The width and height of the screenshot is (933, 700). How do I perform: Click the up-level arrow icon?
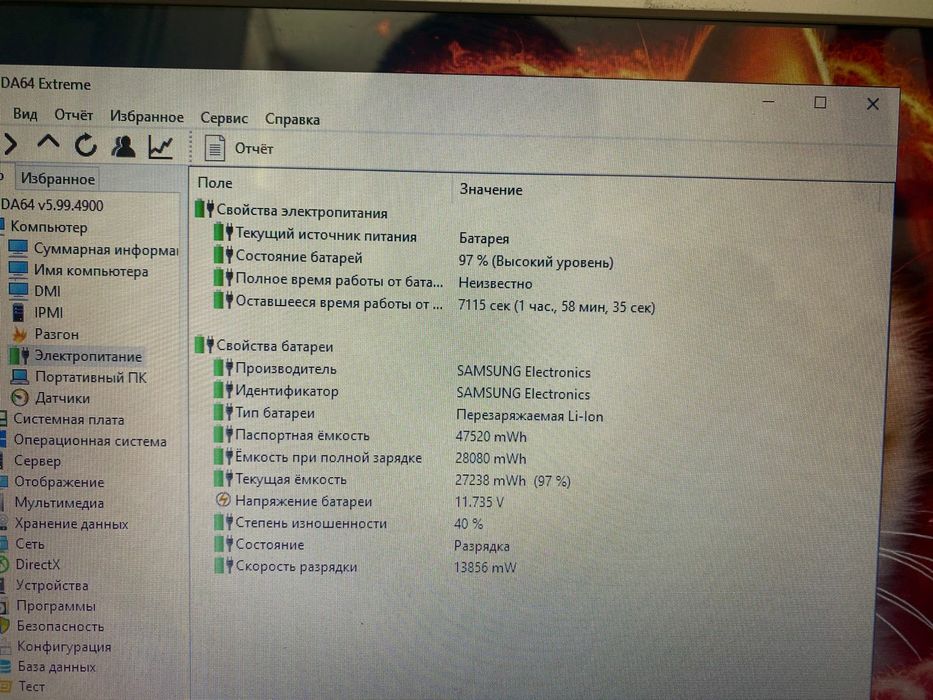[x=48, y=143]
